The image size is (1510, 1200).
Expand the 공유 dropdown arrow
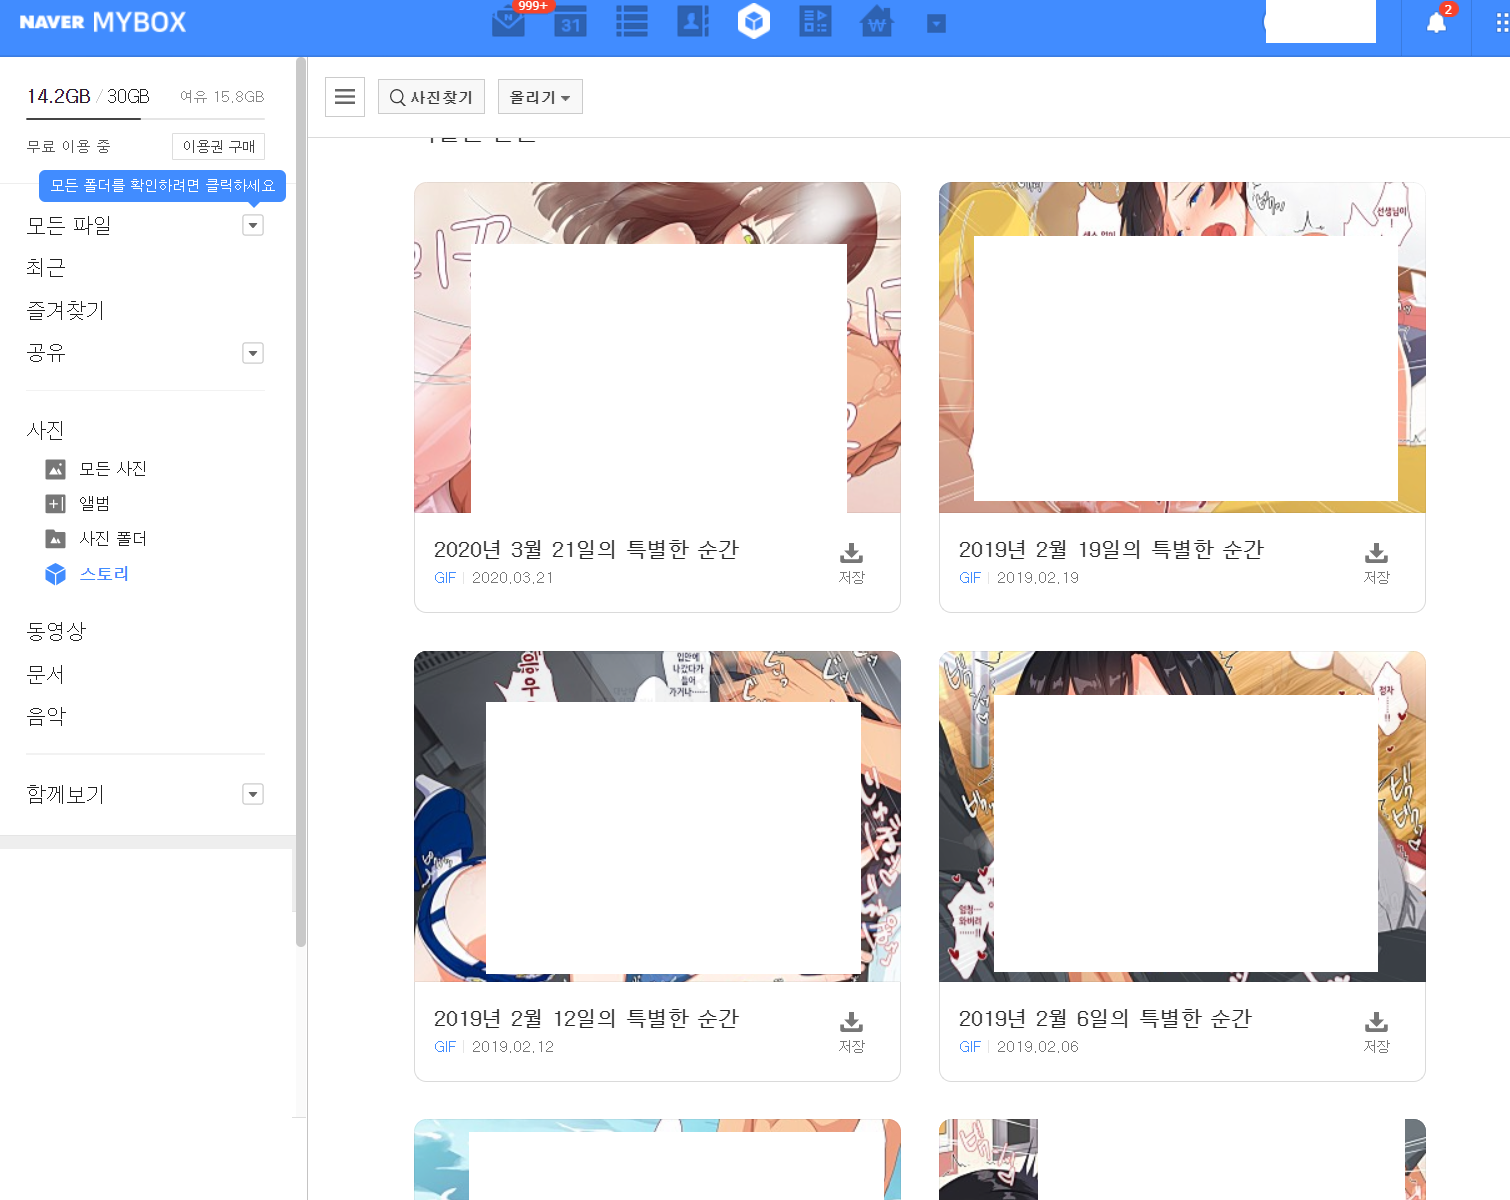253,353
